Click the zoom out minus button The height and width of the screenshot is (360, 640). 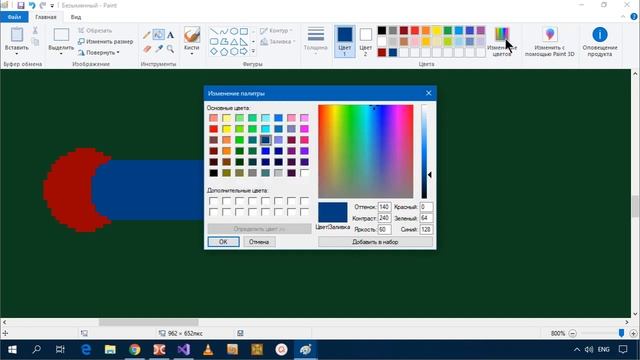[572, 333]
